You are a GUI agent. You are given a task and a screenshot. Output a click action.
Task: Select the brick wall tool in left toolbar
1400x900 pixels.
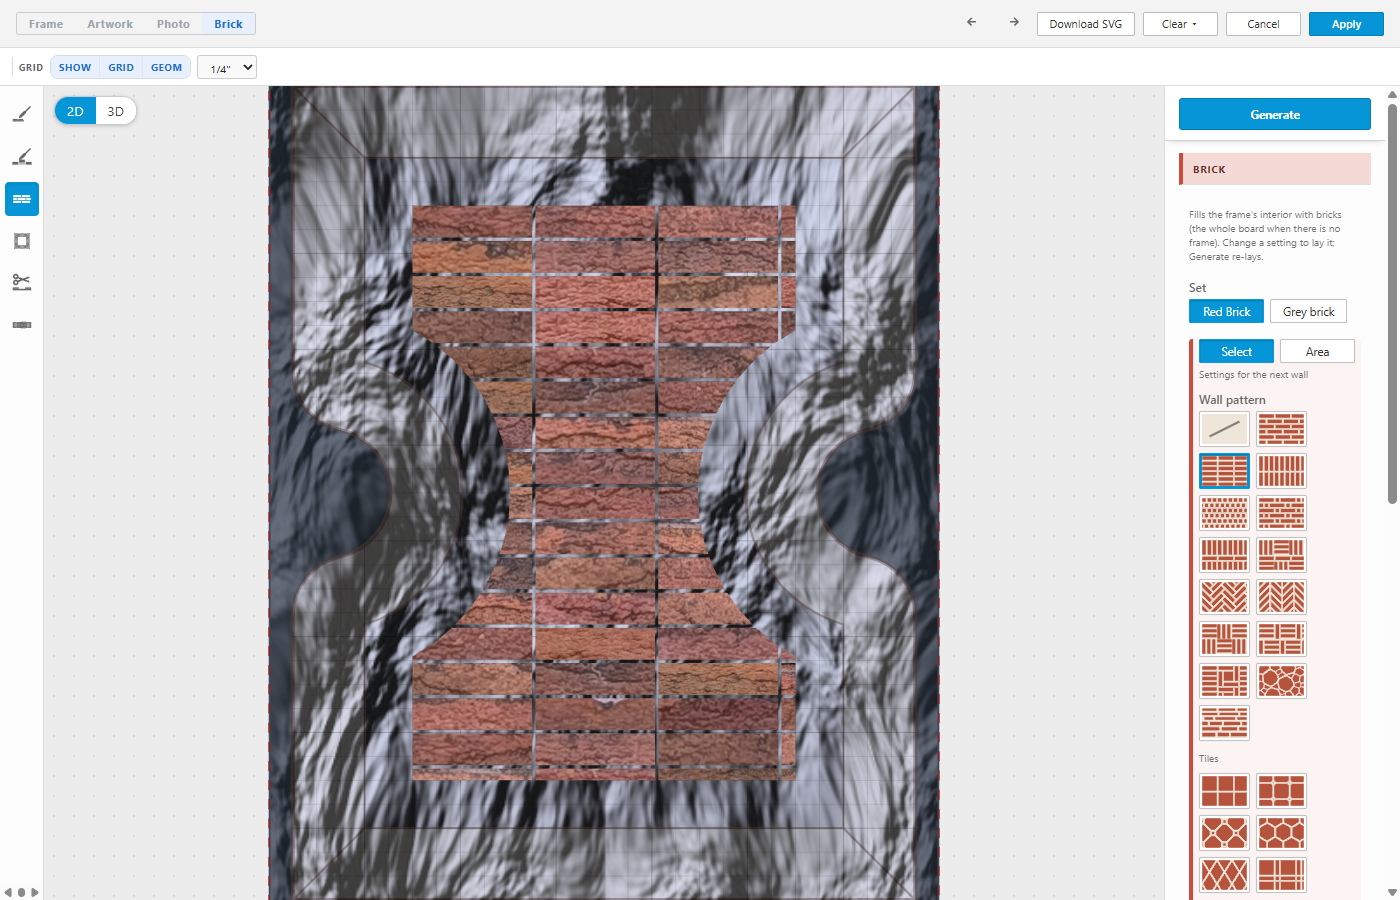[x=22, y=199]
